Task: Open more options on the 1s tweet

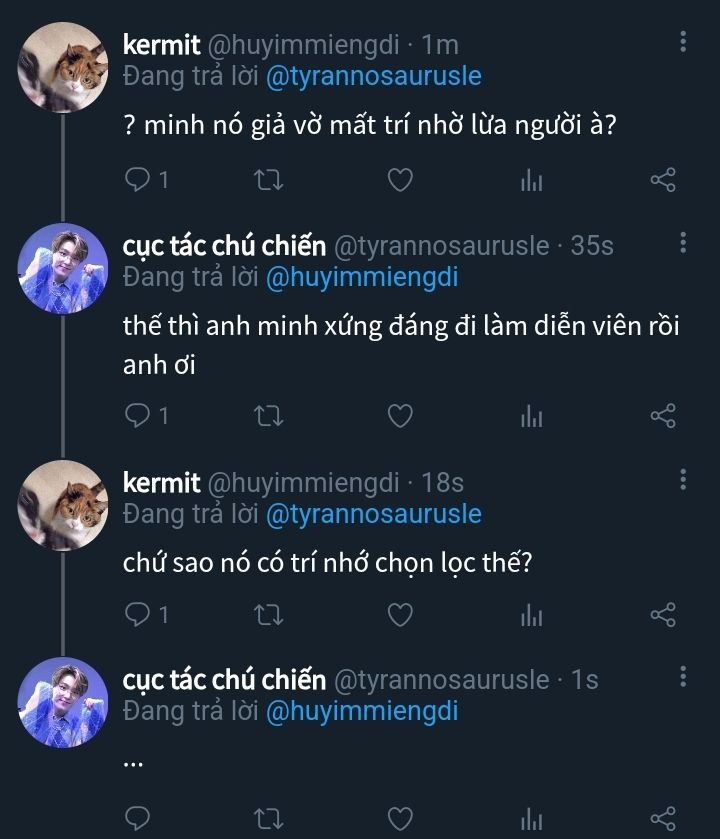Action: tap(683, 677)
